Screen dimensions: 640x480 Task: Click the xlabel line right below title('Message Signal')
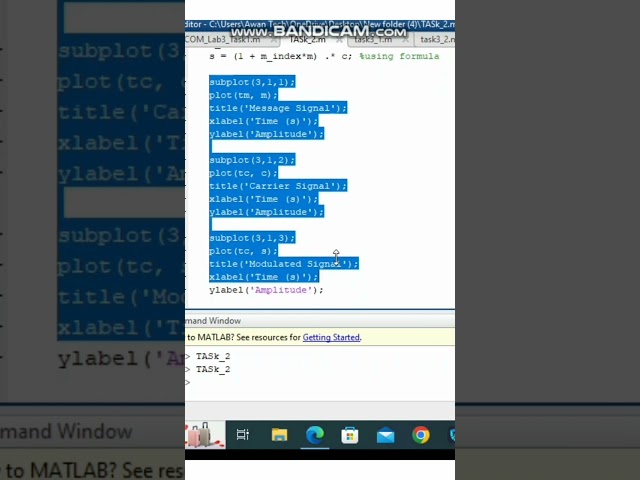click(263, 121)
